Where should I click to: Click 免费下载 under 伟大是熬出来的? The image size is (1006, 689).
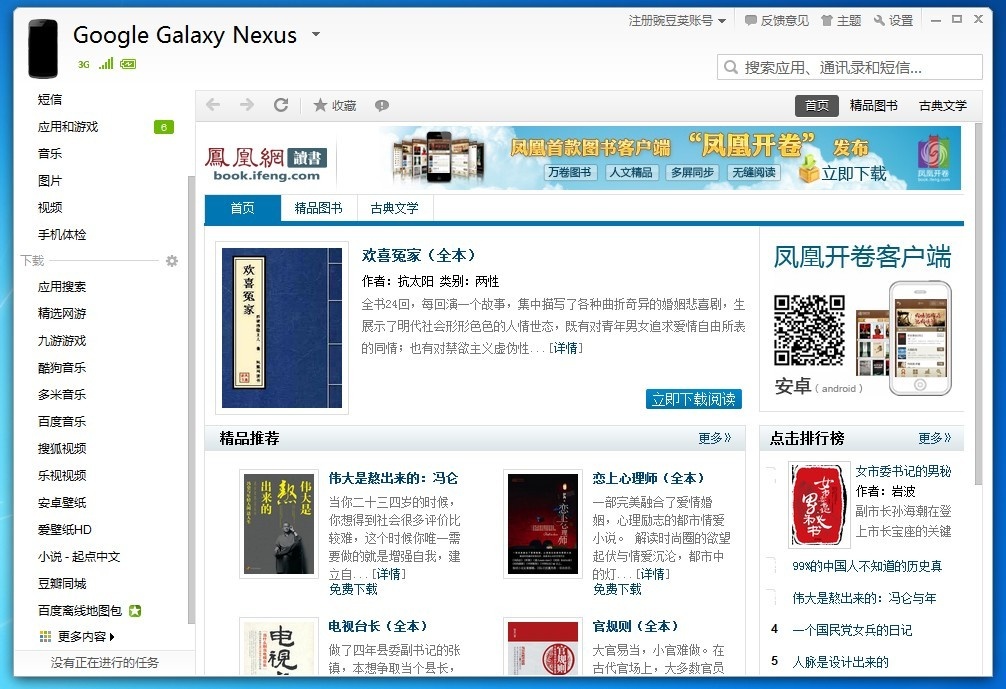pyautogui.click(x=353, y=589)
